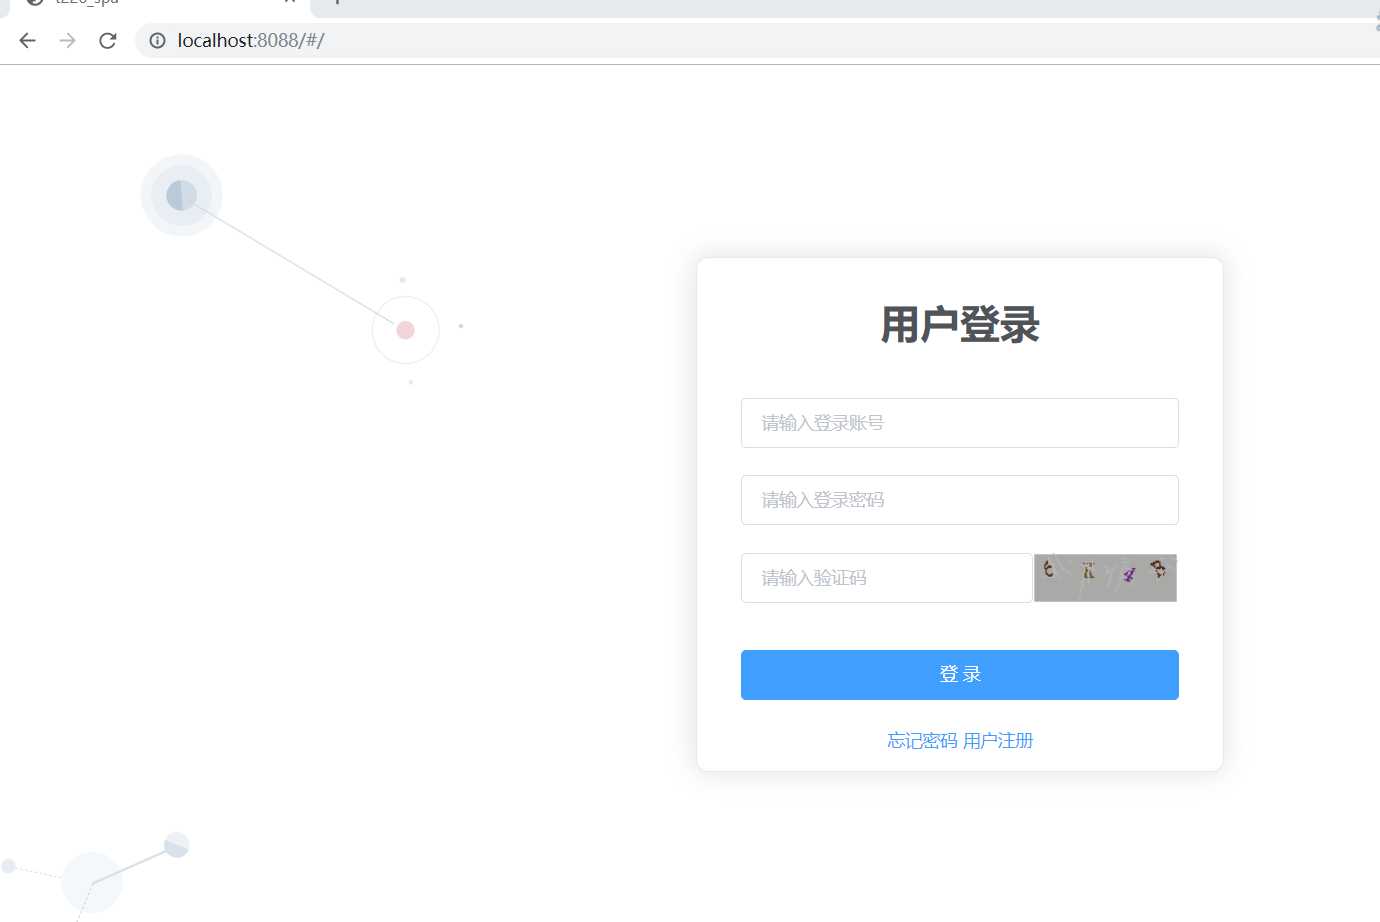1380x922 pixels.
Task: Open the 用户注册 link
Action: point(998,741)
